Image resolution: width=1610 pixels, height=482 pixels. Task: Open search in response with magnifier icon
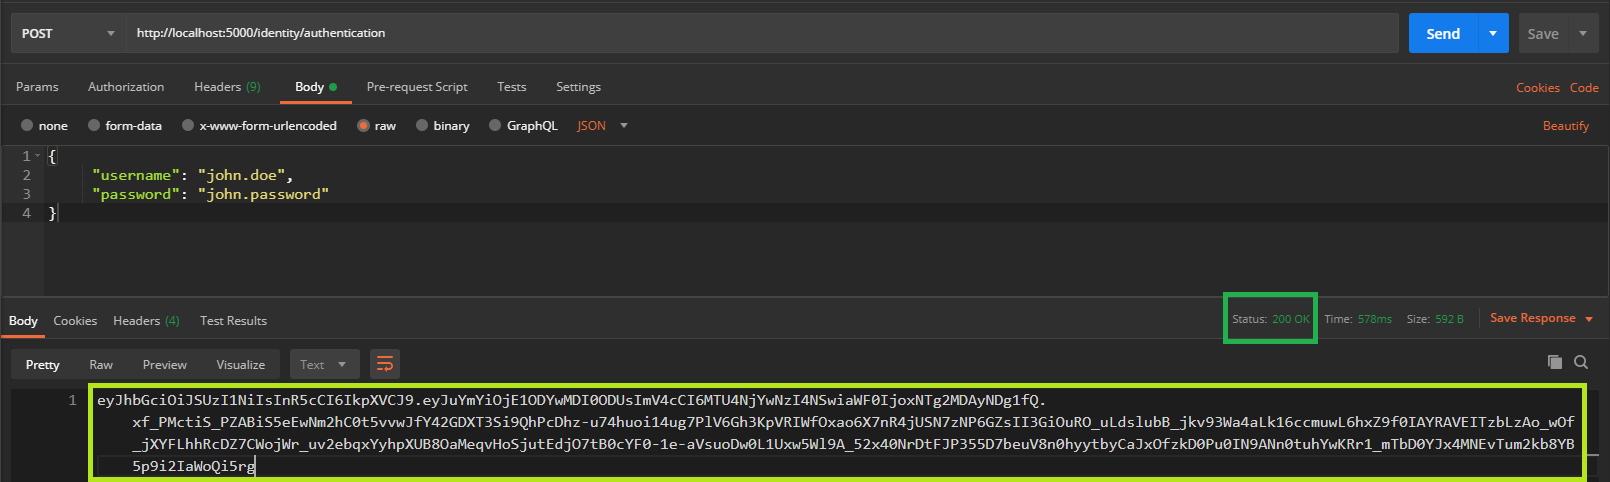click(x=1581, y=362)
